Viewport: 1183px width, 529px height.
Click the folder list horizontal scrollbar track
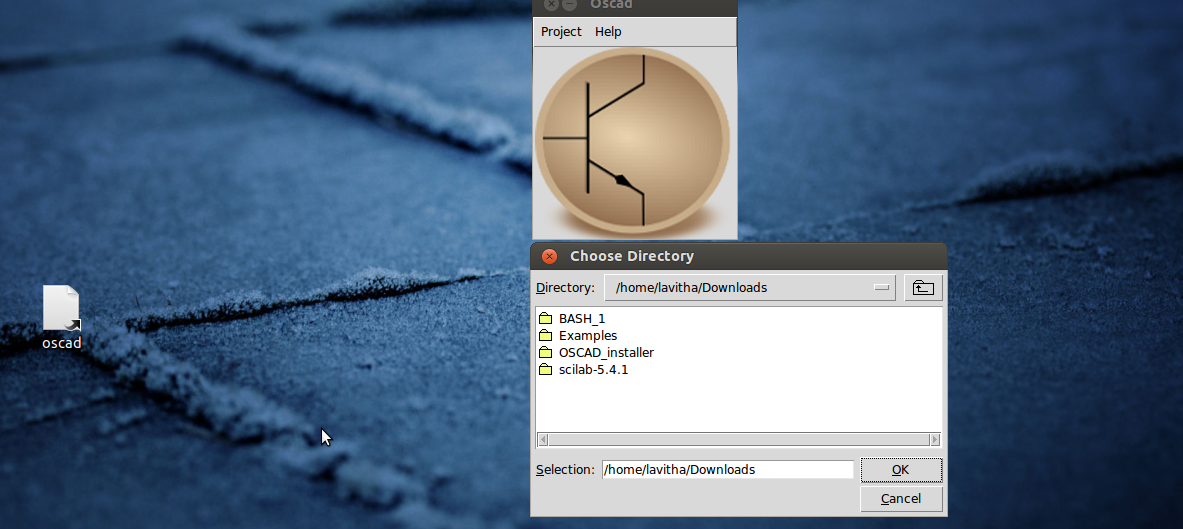coord(739,439)
